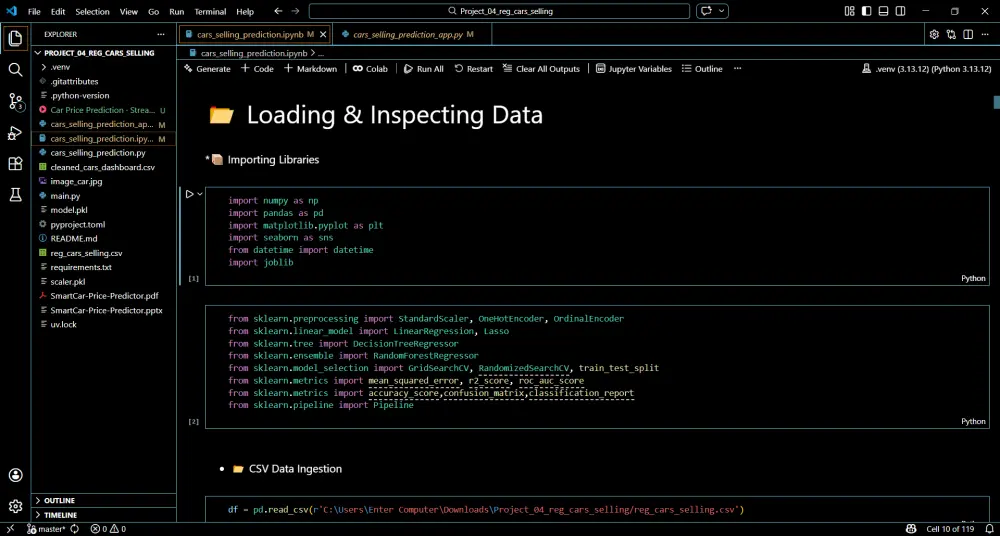Expand the OUTLINE section

click(x=103, y=501)
